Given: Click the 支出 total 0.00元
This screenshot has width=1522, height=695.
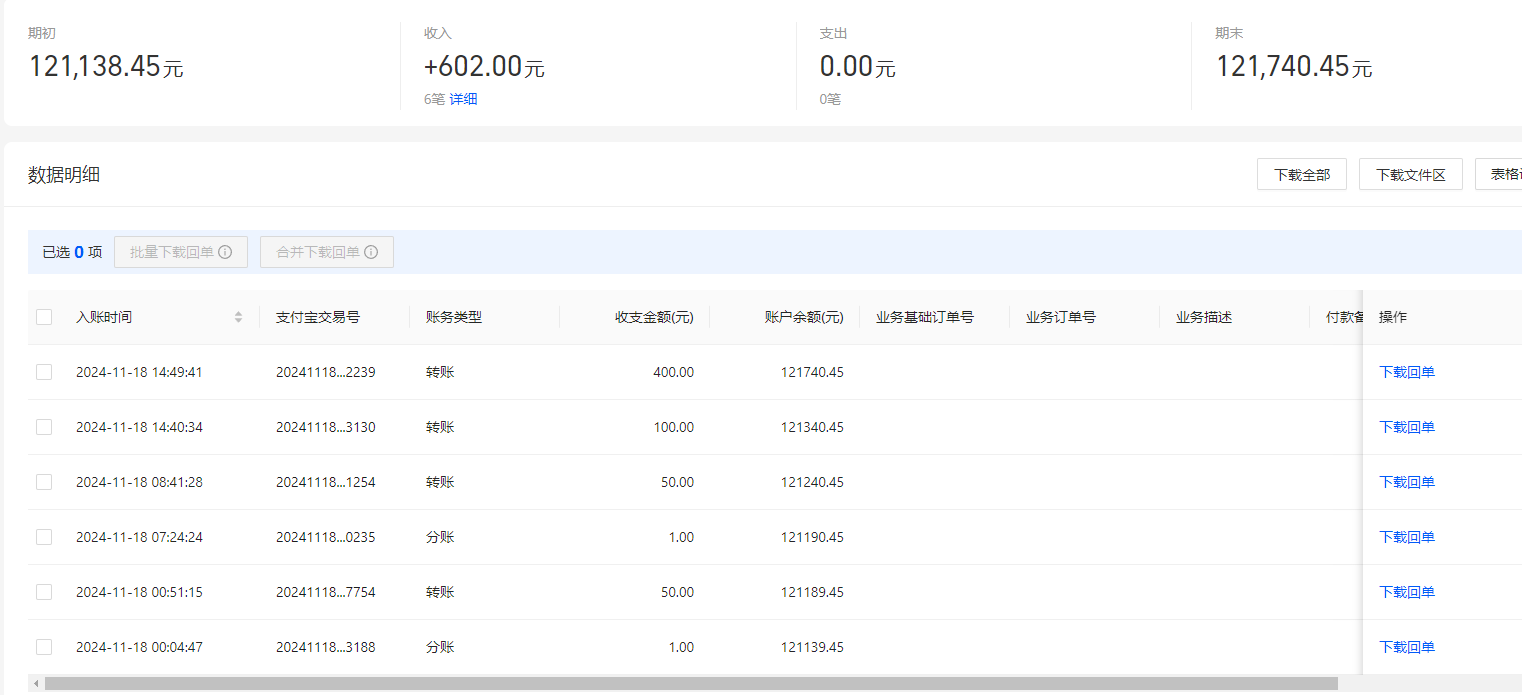Looking at the screenshot, I should pos(857,67).
